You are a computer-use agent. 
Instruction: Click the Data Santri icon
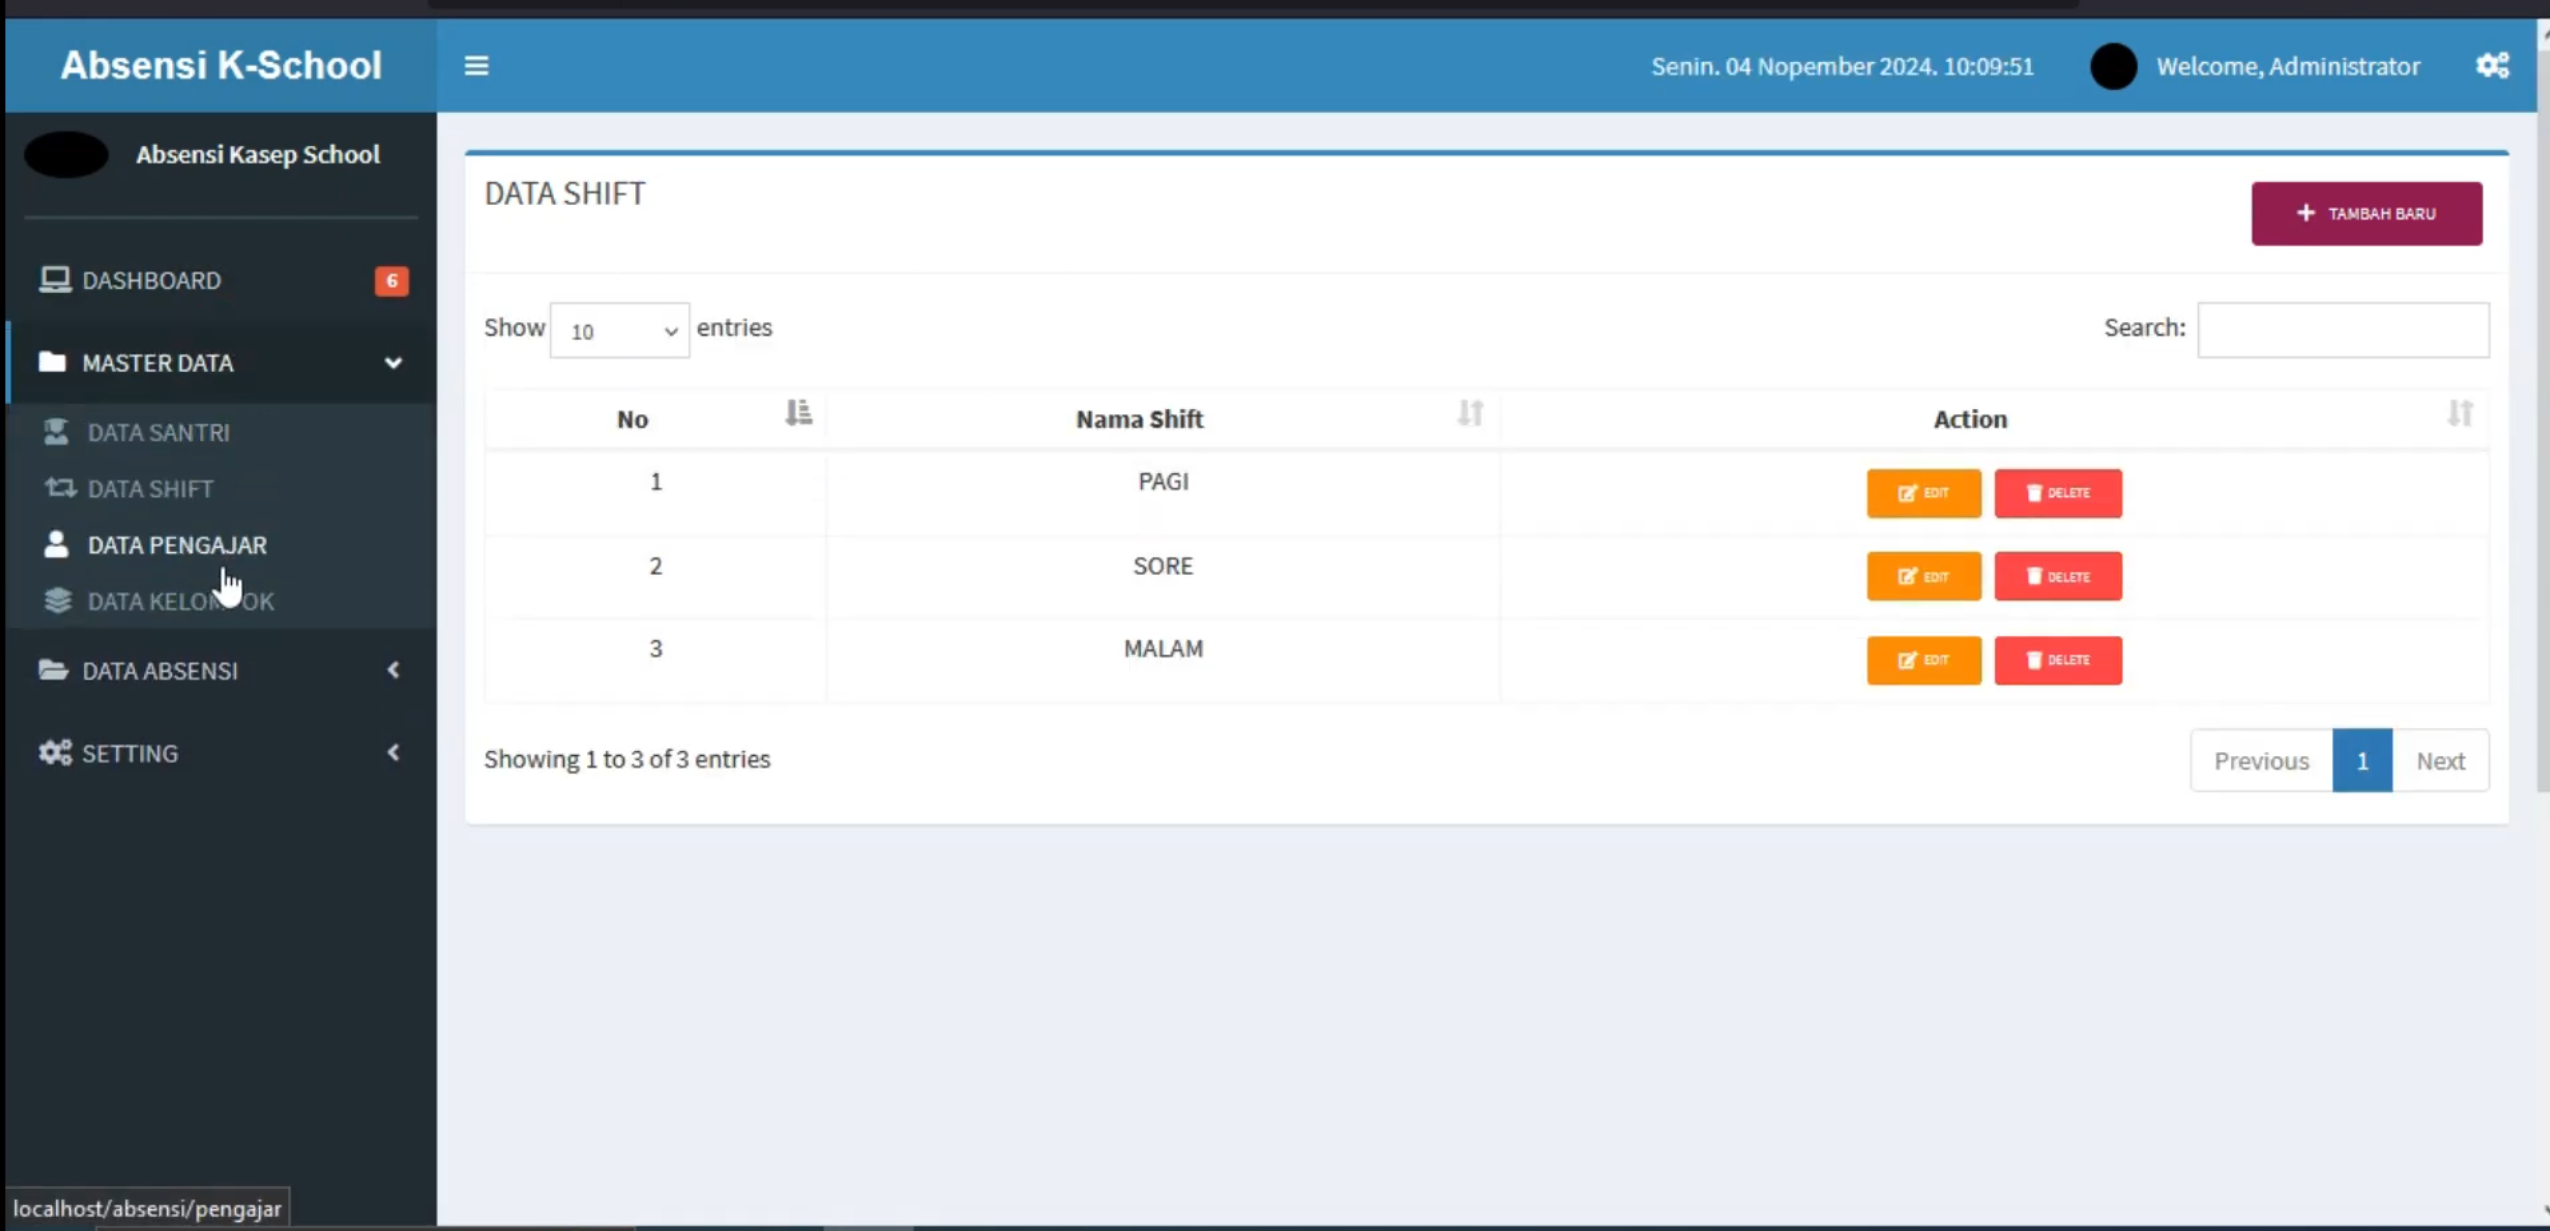(x=56, y=432)
